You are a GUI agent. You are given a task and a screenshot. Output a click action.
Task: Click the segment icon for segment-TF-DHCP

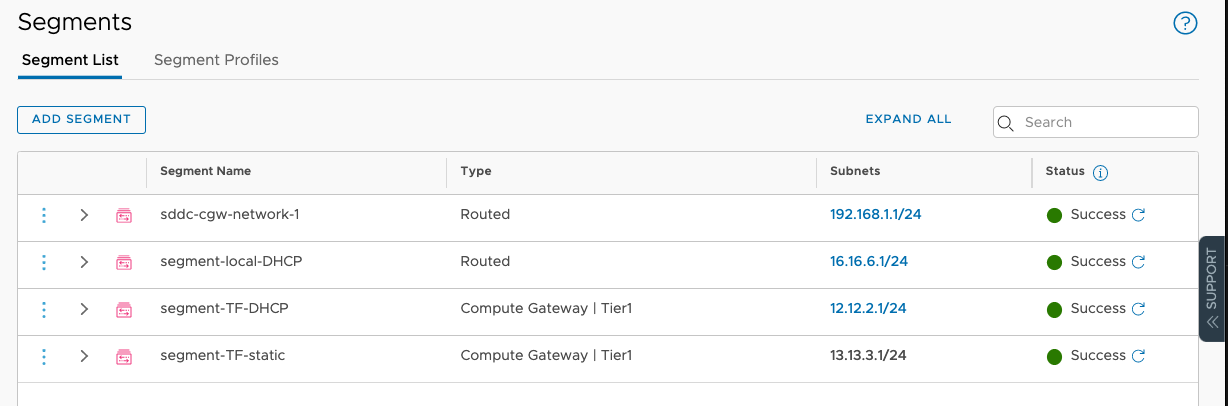[x=124, y=309]
